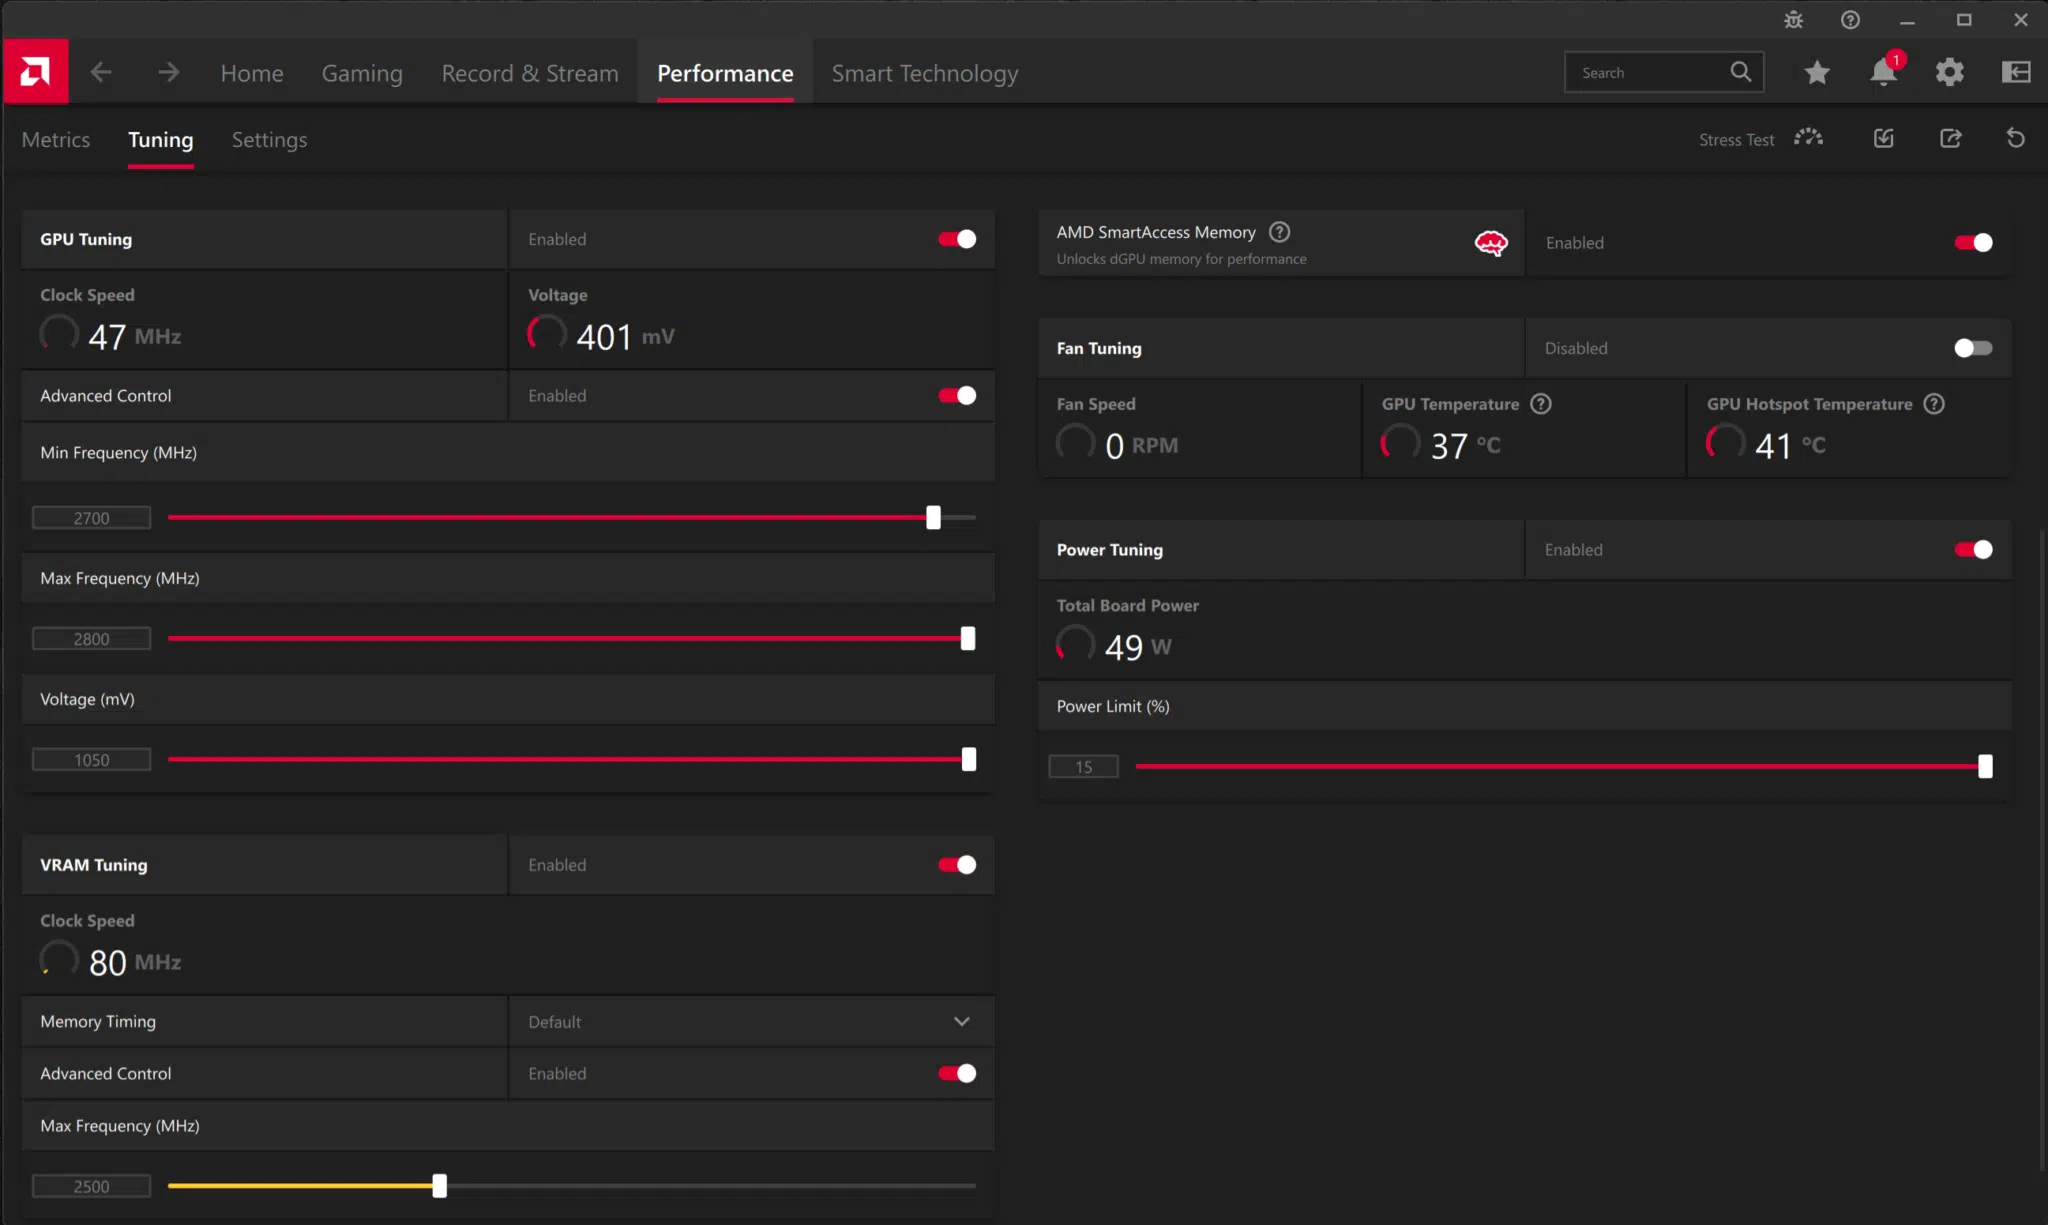Click the Power Limit 15 value box
Image resolution: width=2048 pixels, height=1225 pixels.
(1083, 767)
